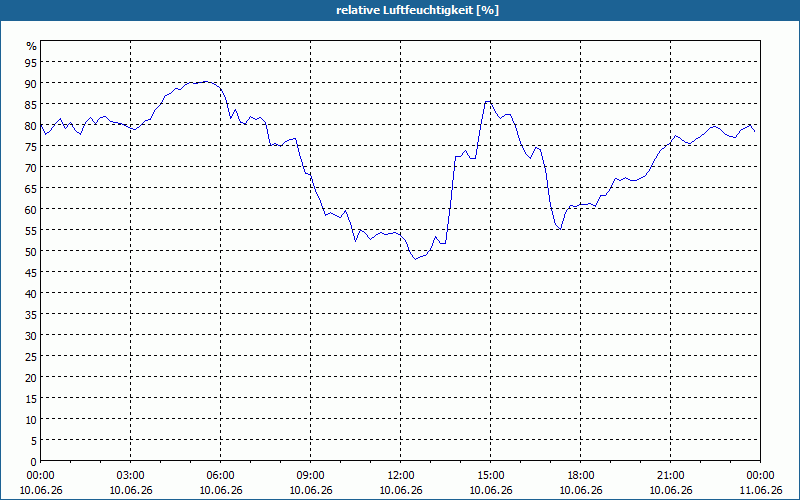Select the '10.06.26' date beneath 12:00

tap(401, 490)
